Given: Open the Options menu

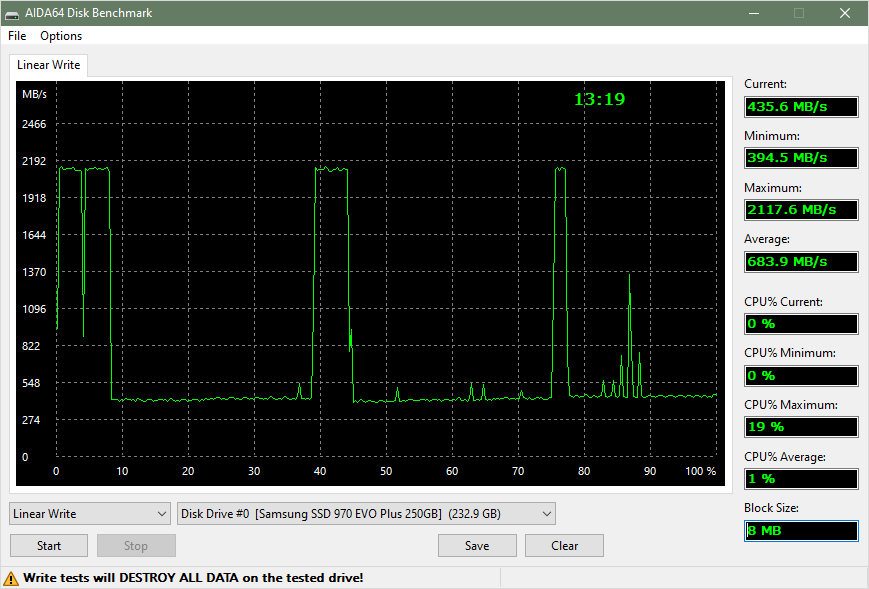Looking at the screenshot, I should click(61, 36).
